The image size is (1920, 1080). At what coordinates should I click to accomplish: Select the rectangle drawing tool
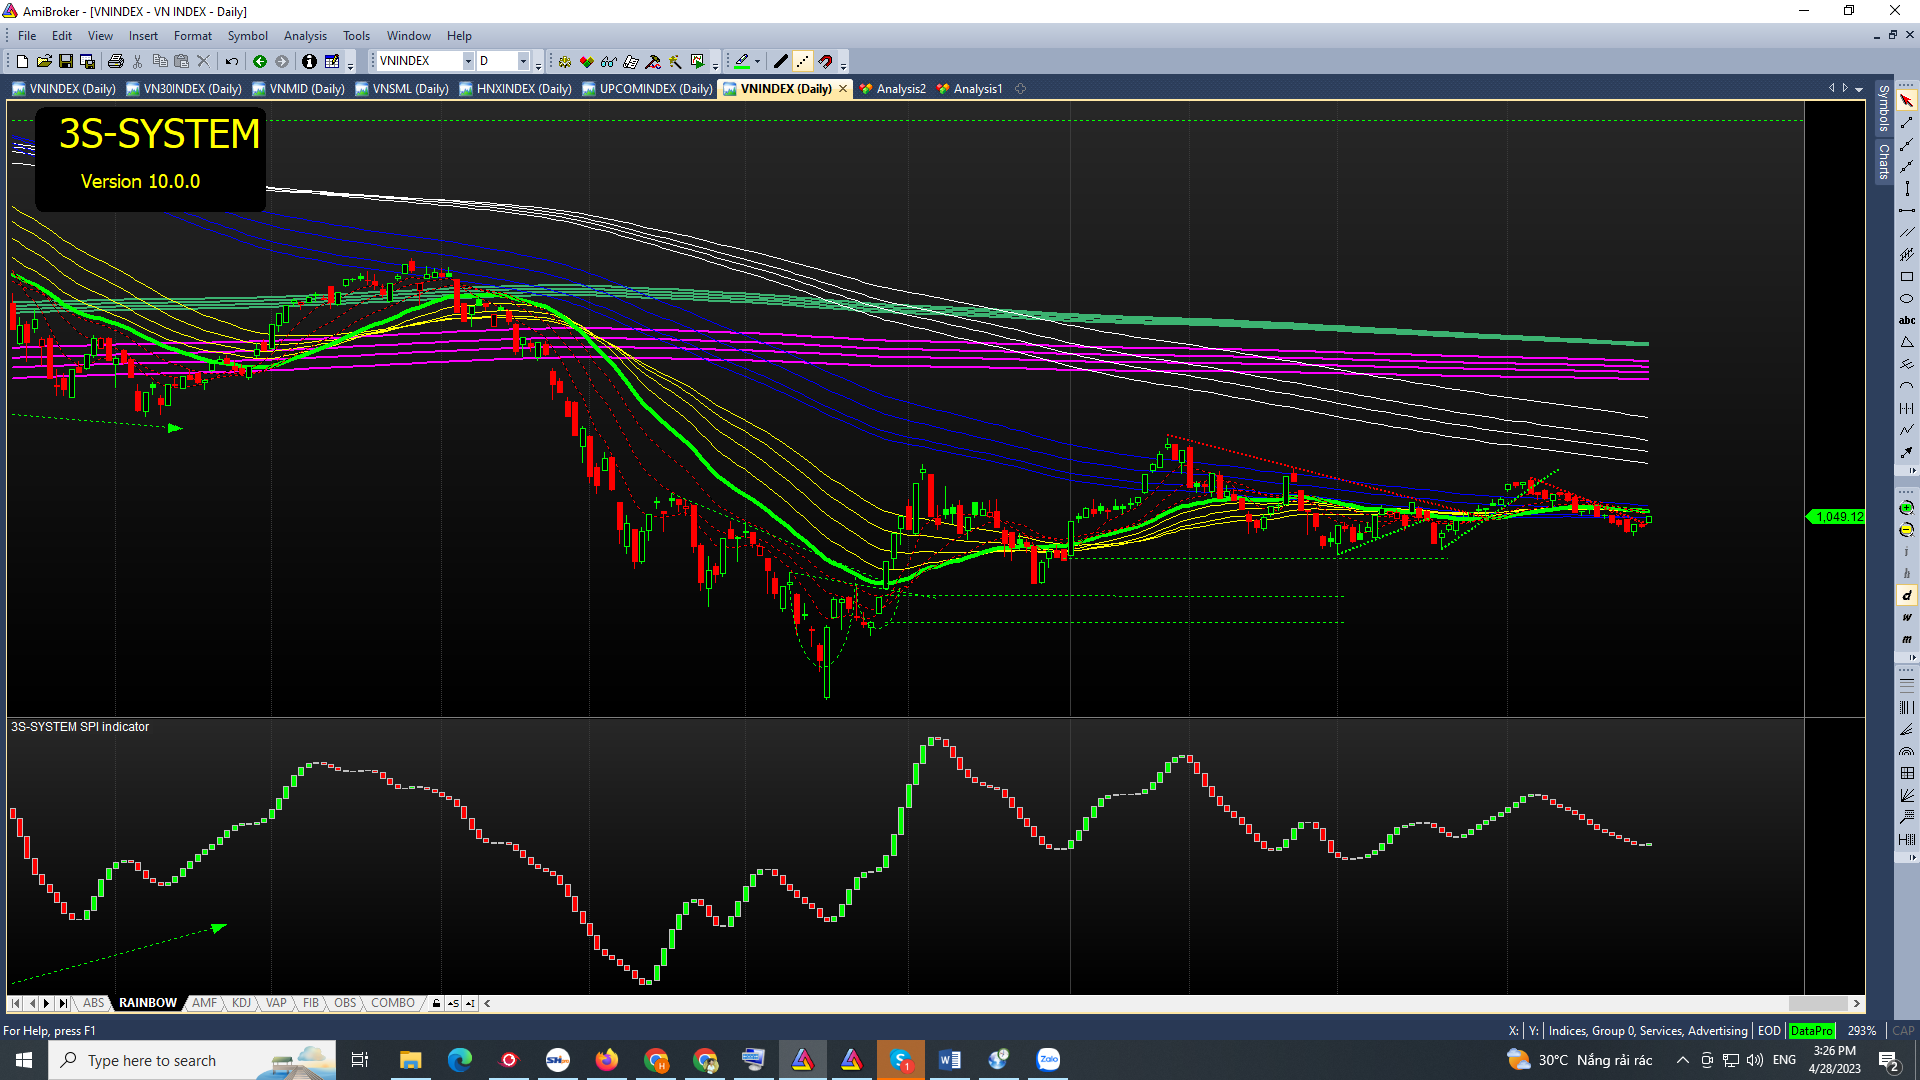[1906, 277]
